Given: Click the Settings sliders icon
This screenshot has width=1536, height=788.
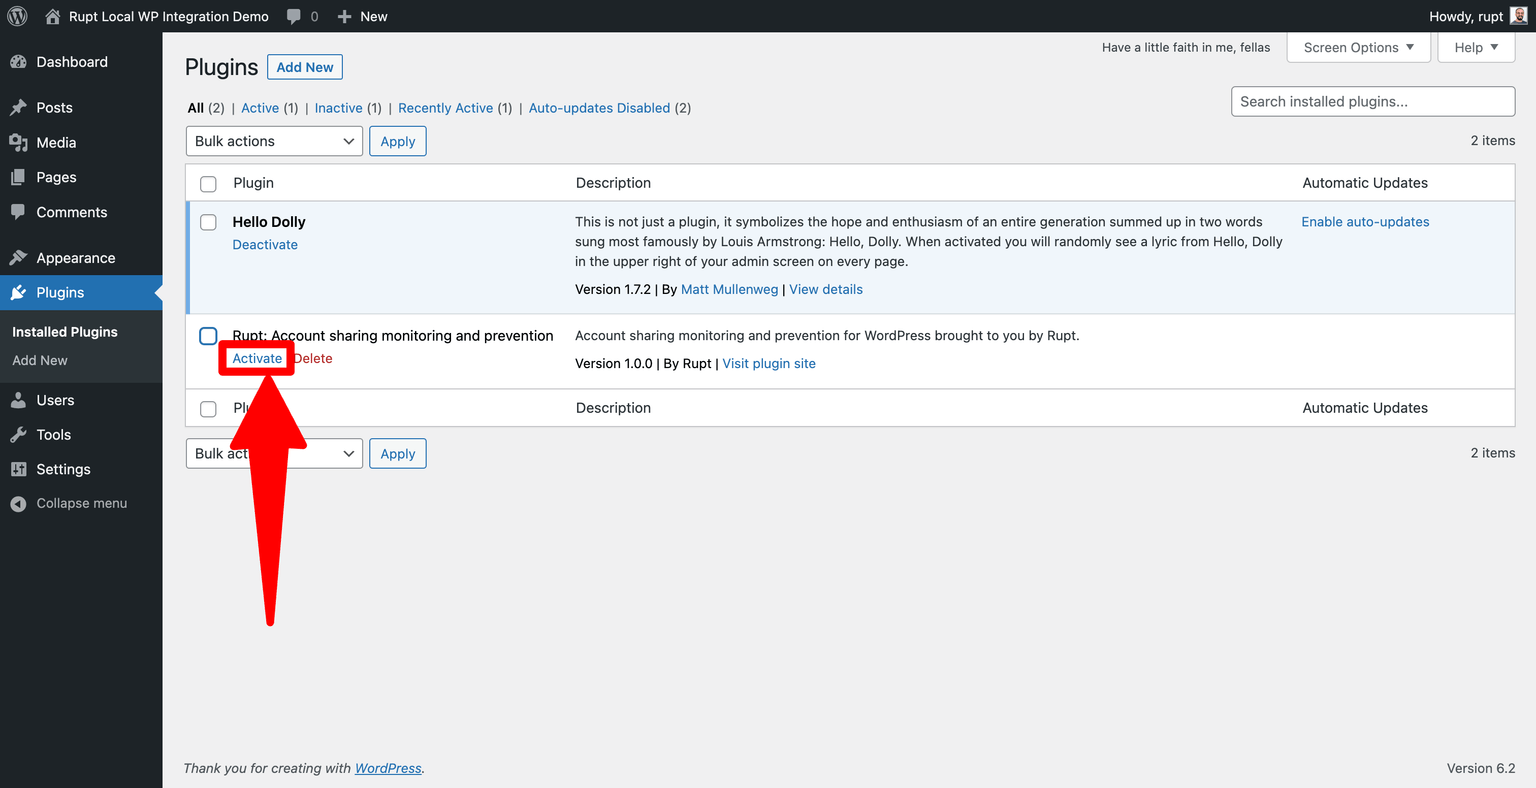Looking at the screenshot, I should click(x=18, y=469).
